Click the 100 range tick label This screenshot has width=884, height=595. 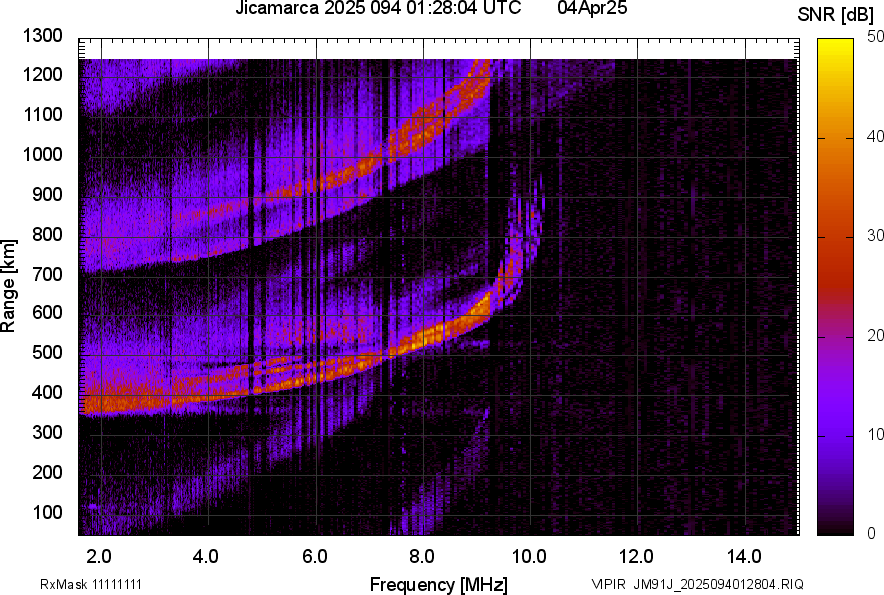(x=47, y=512)
